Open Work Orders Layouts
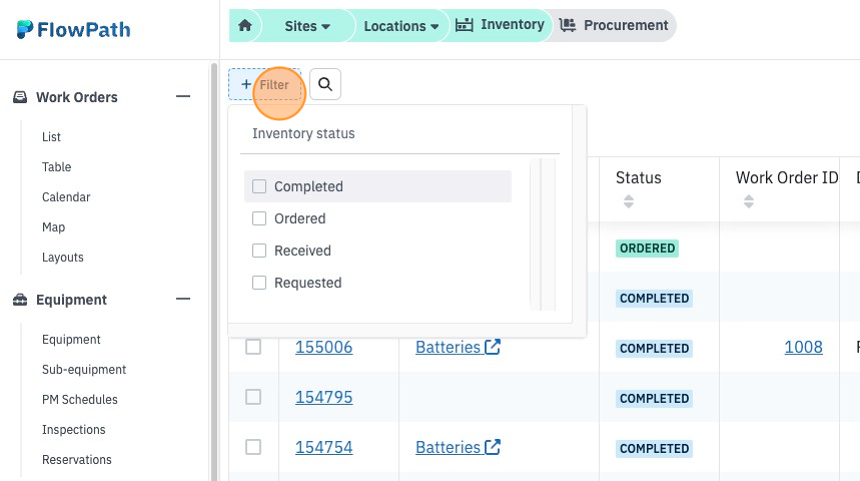The width and height of the screenshot is (860, 481). pos(63,257)
